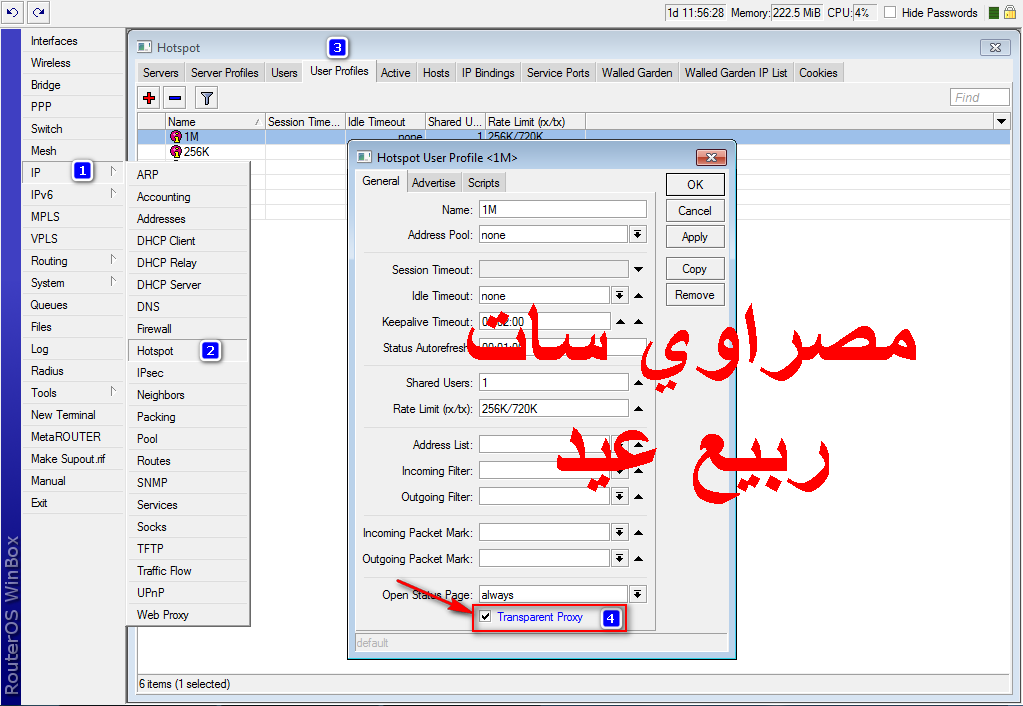Image resolution: width=1023 pixels, height=706 pixels.
Task: Click the red plus Add button
Action: (149, 98)
